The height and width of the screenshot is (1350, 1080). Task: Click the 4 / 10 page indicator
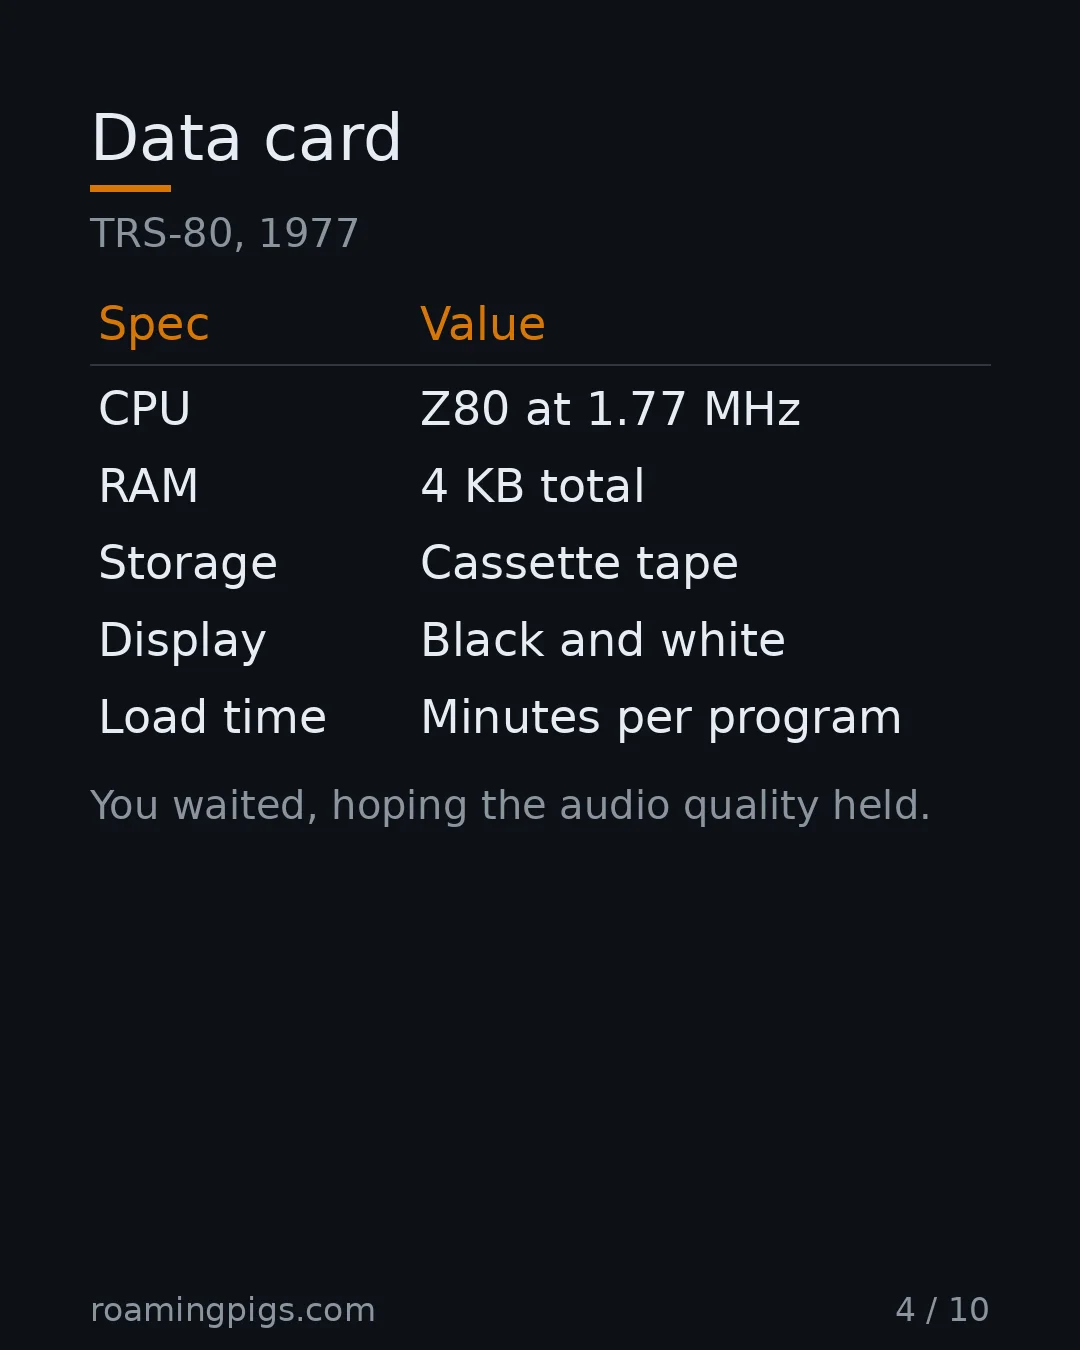pos(942,1310)
